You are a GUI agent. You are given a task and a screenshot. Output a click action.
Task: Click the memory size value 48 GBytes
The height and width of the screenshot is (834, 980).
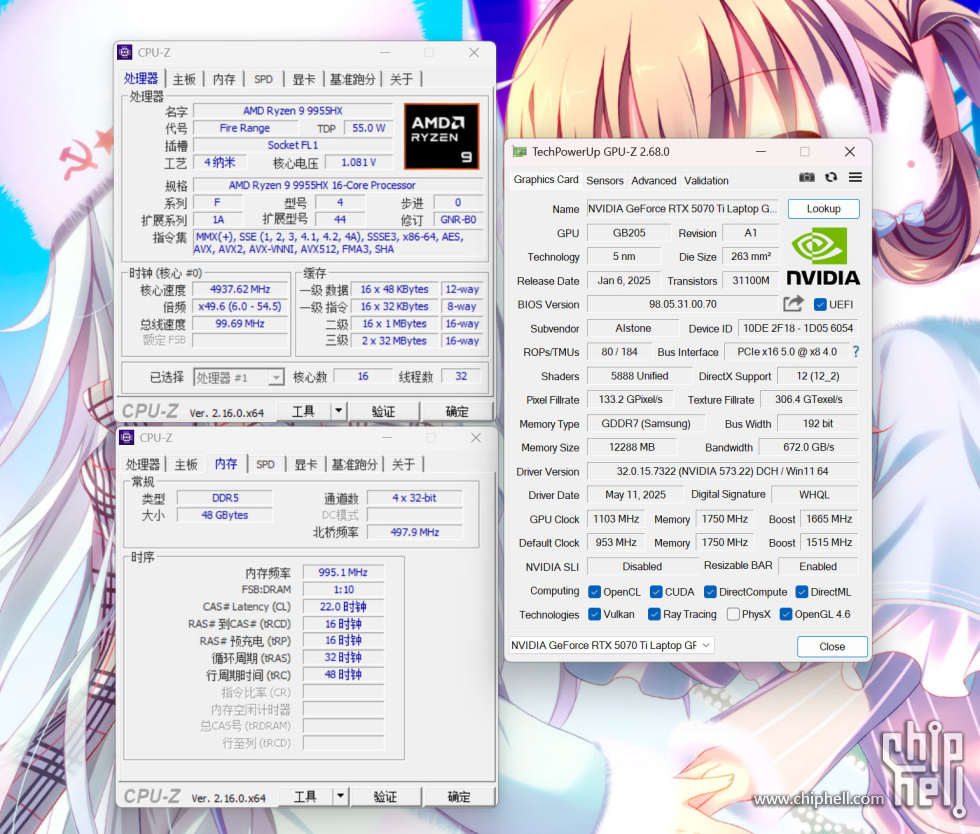tap(225, 515)
